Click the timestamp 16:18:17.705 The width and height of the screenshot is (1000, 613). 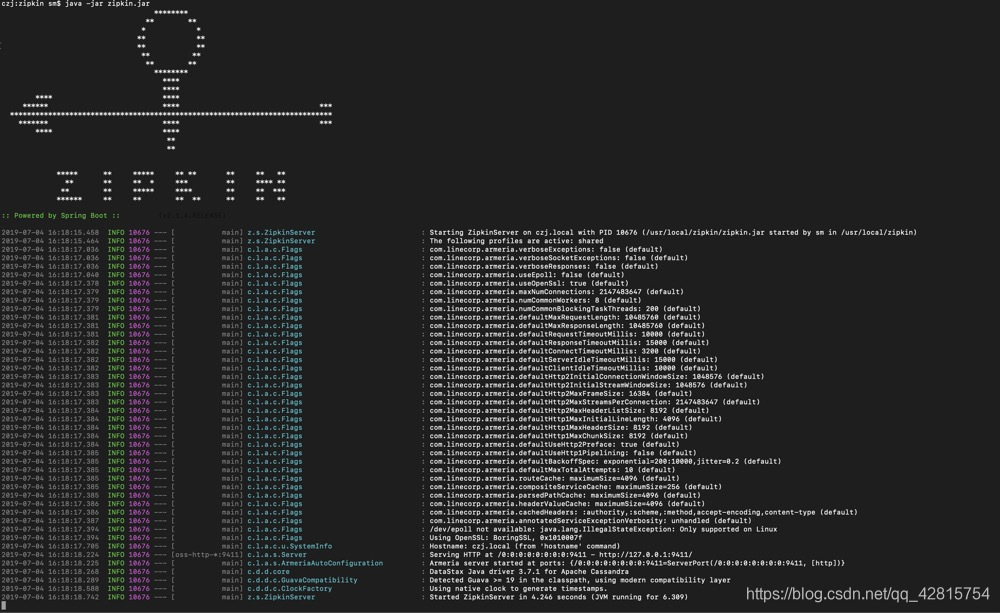tap(73, 546)
